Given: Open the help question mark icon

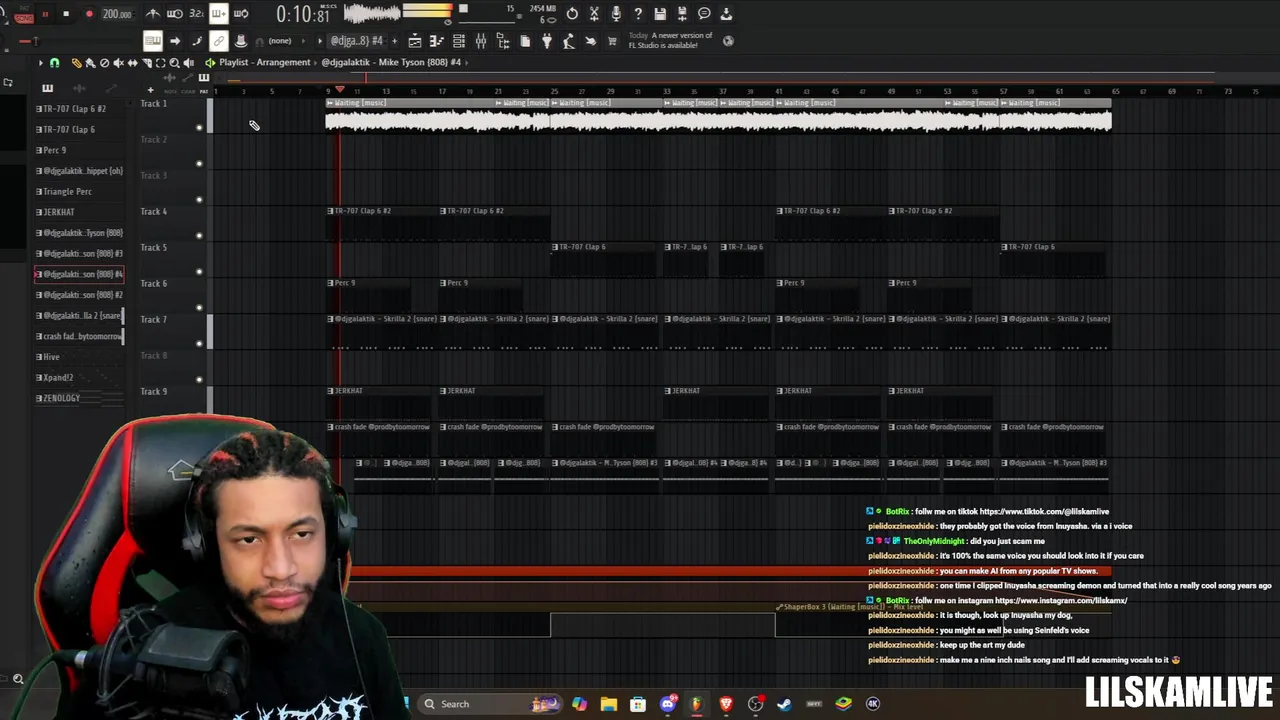Looking at the screenshot, I should pyautogui.click(x=638, y=14).
